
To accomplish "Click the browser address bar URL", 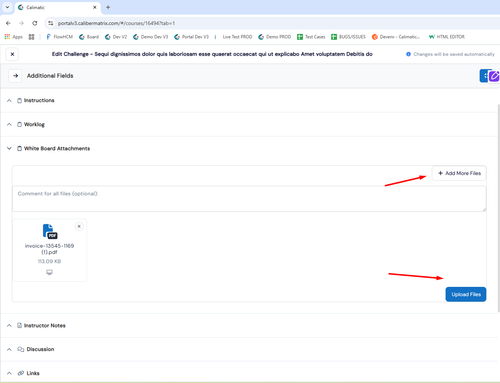I will click(116, 23).
